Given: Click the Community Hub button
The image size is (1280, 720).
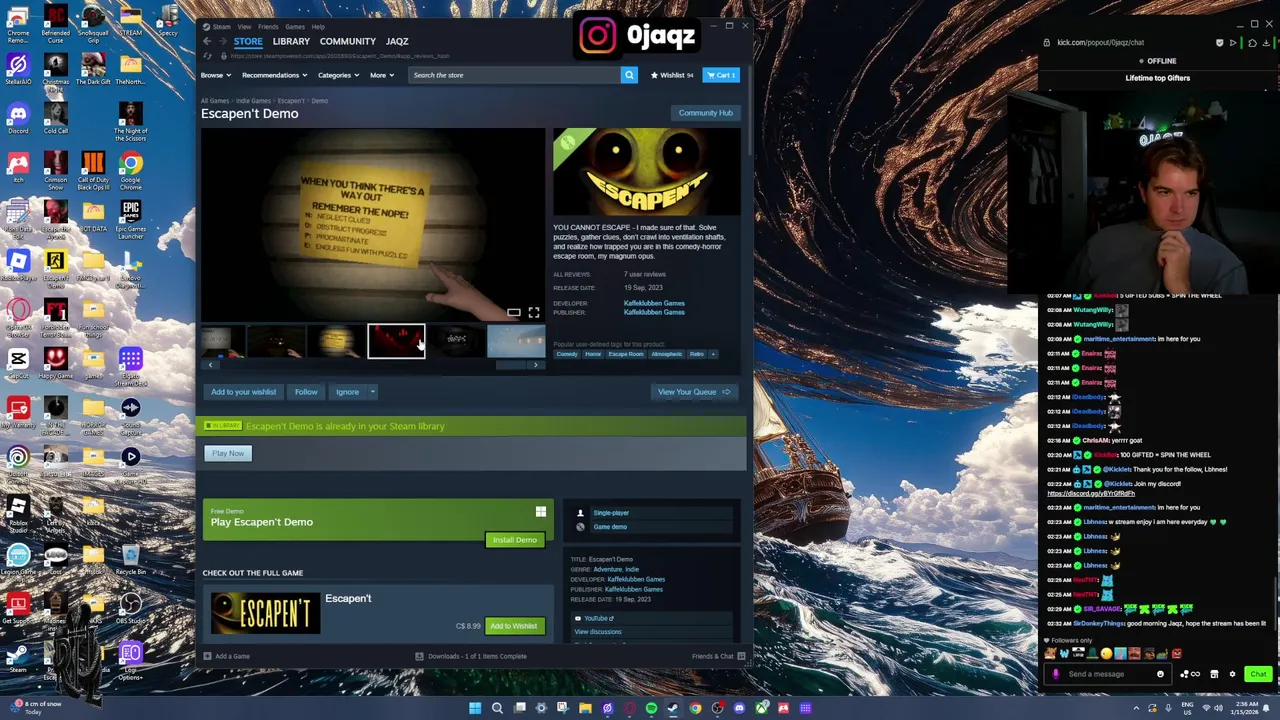Looking at the screenshot, I should pos(706,113).
